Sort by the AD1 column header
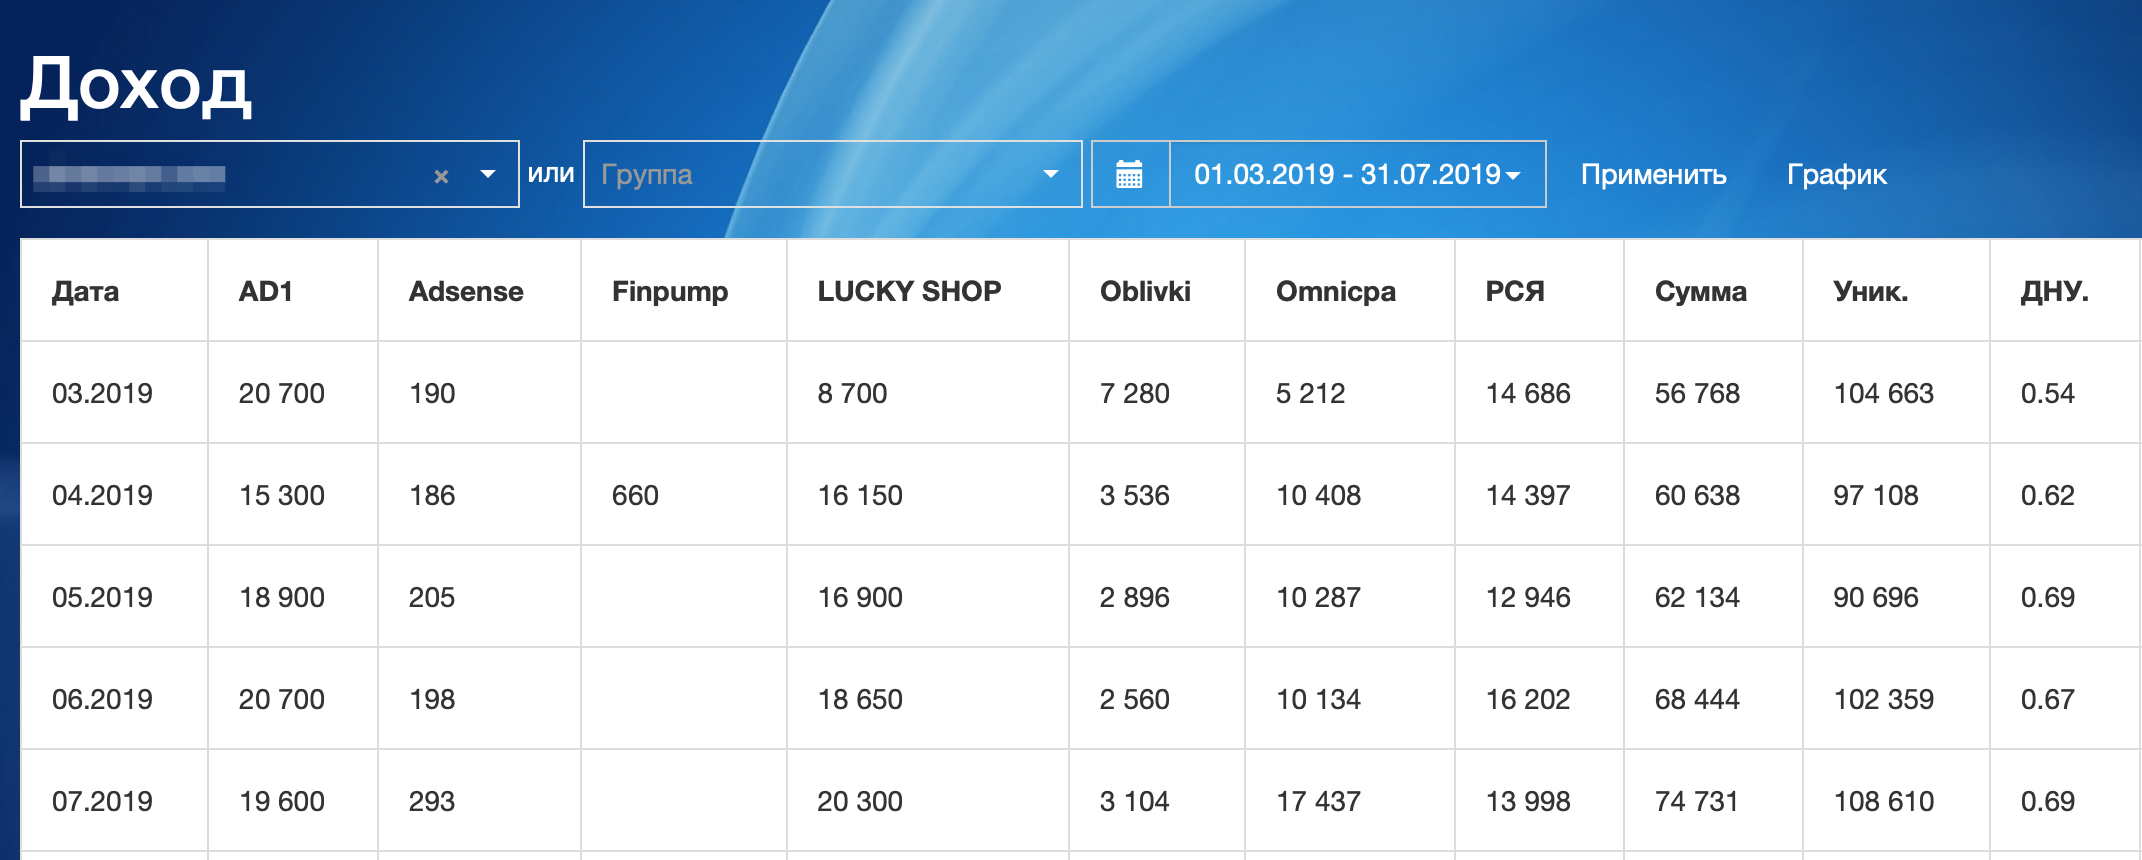 pos(266,291)
